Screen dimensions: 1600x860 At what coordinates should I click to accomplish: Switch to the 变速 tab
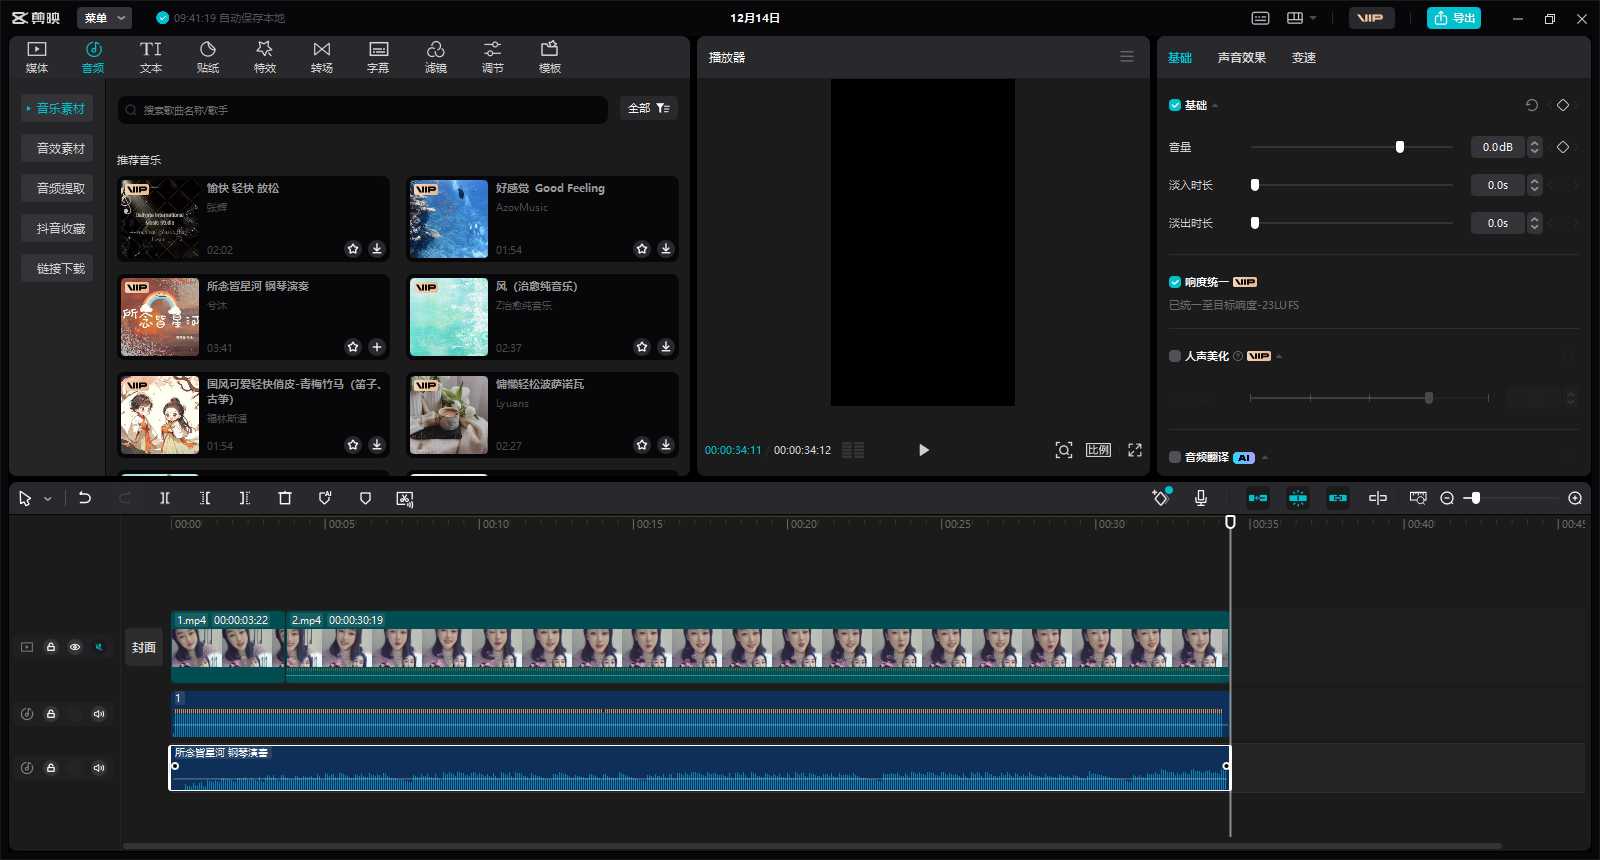[x=1303, y=58]
